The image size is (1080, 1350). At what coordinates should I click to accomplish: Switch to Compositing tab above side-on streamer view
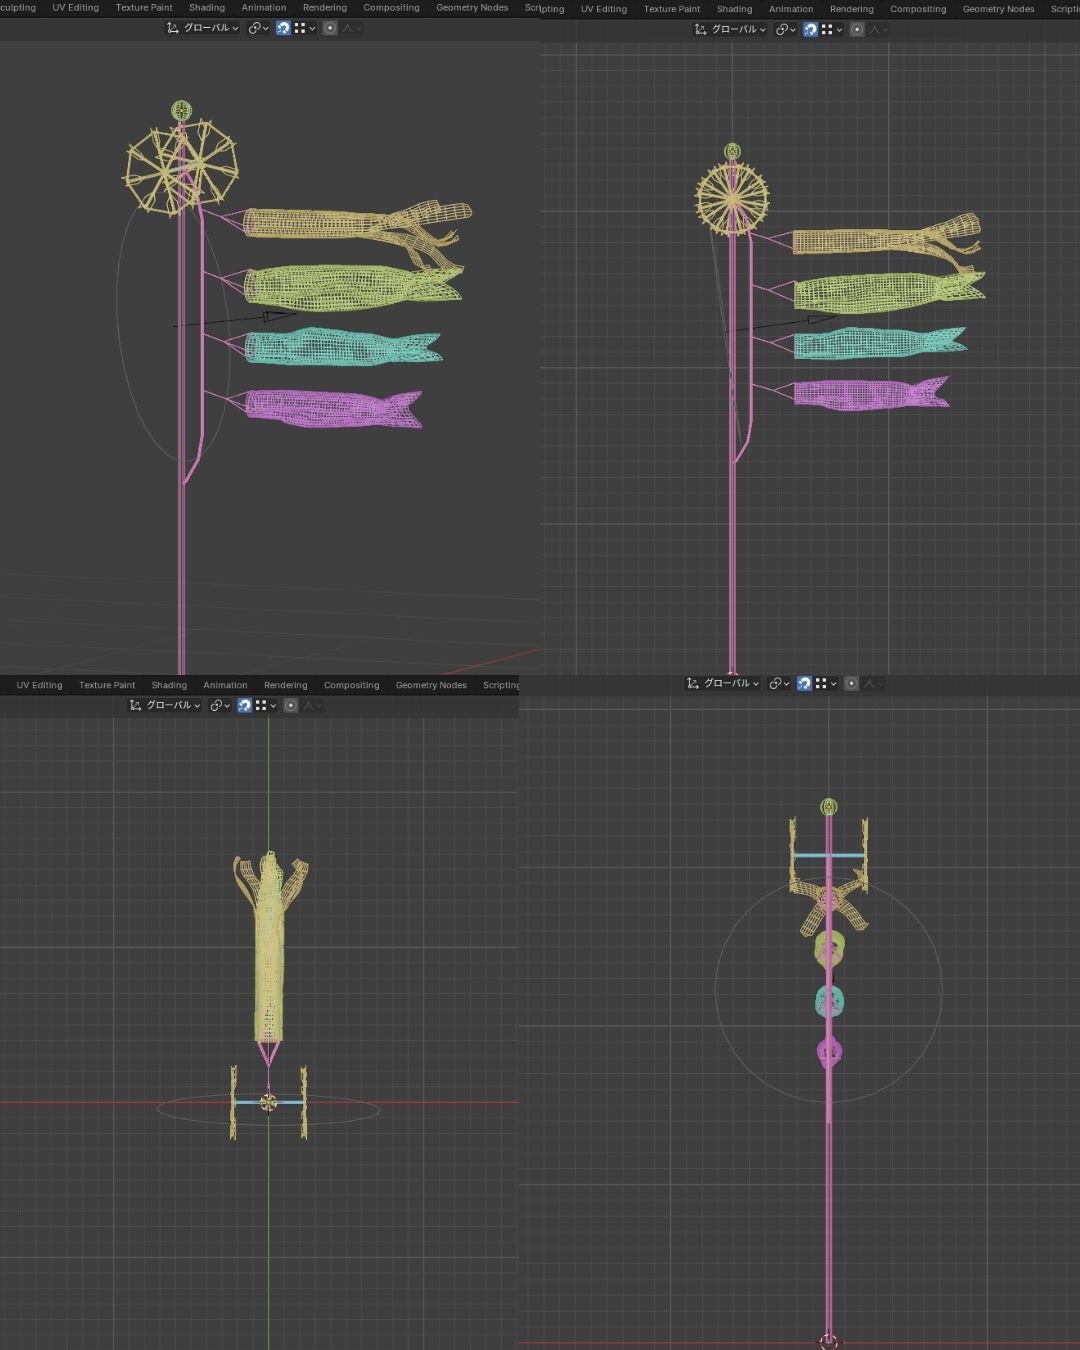pyautogui.click(x=918, y=9)
